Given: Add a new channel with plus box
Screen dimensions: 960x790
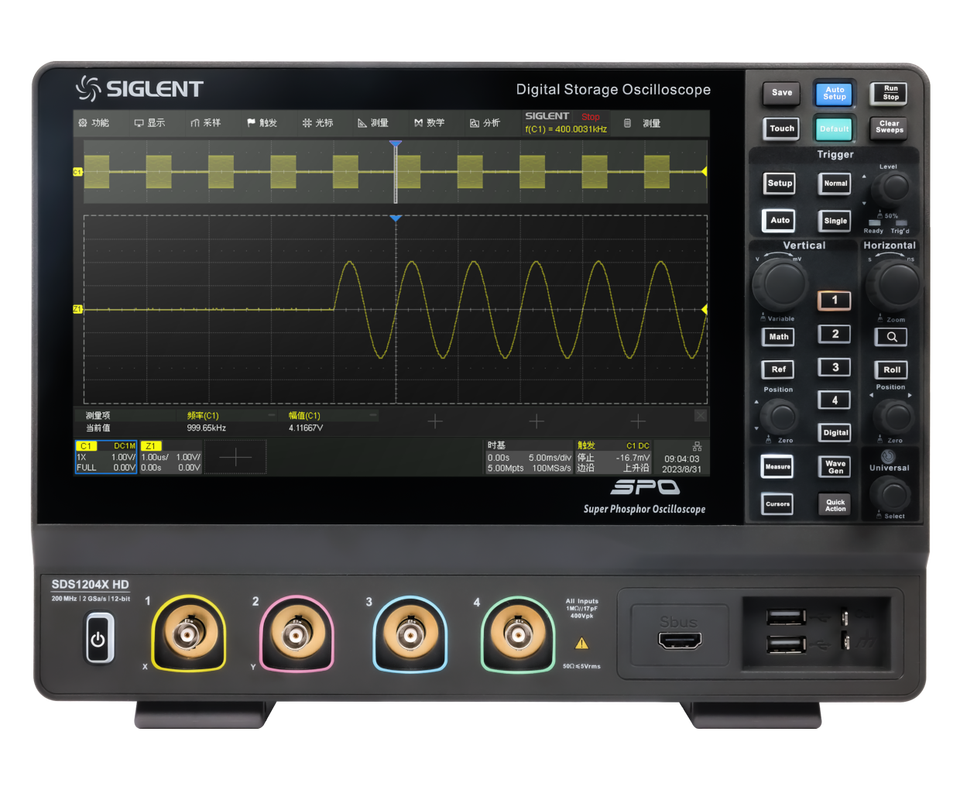Looking at the screenshot, I should [235, 457].
